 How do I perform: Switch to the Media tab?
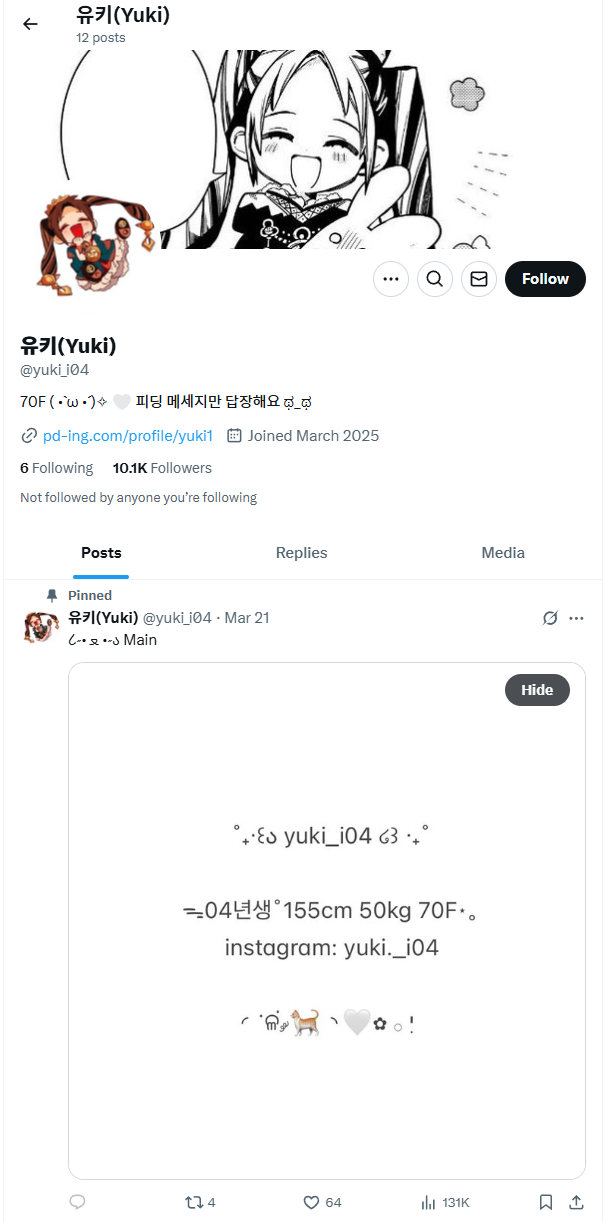503,553
